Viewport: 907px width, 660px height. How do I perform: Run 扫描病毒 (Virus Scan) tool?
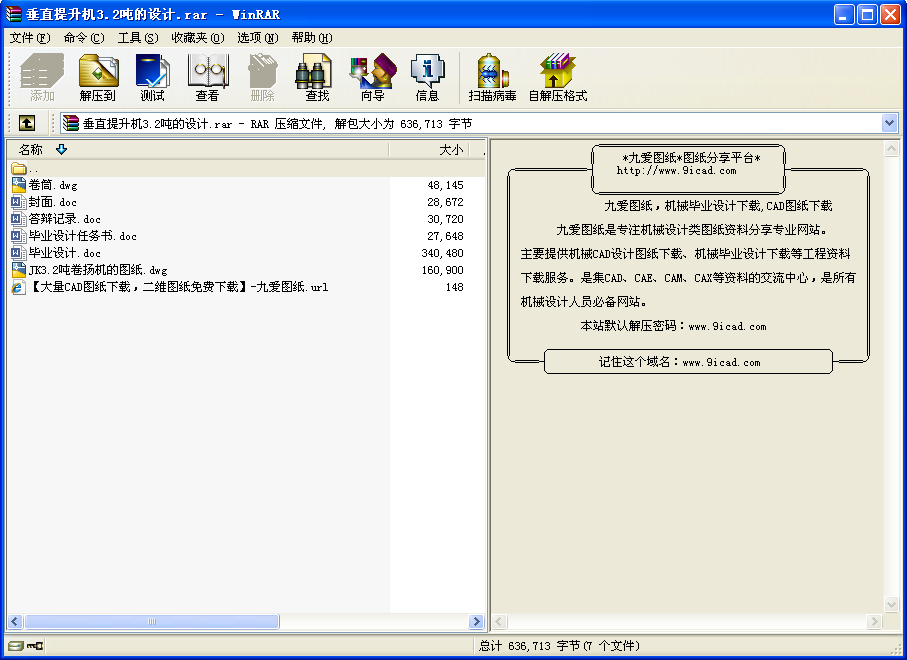(x=492, y=77)
